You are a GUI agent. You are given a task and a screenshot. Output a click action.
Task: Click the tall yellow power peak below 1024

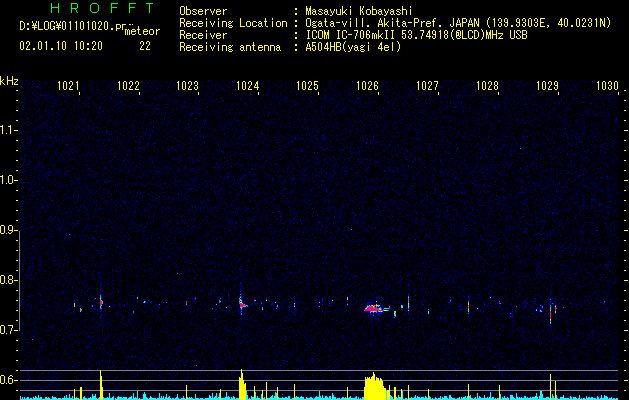coord(242,384)
